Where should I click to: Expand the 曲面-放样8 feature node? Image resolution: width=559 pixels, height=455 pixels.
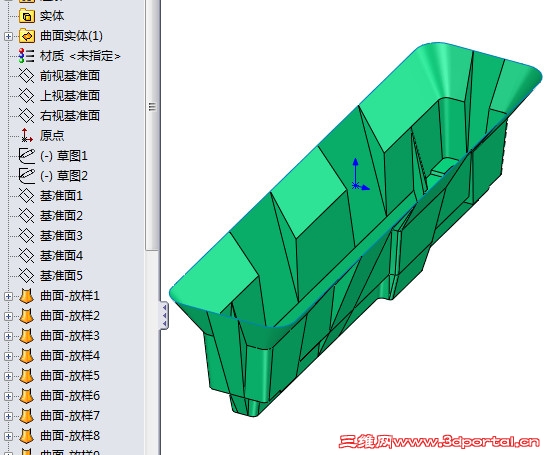coord(8,436)
